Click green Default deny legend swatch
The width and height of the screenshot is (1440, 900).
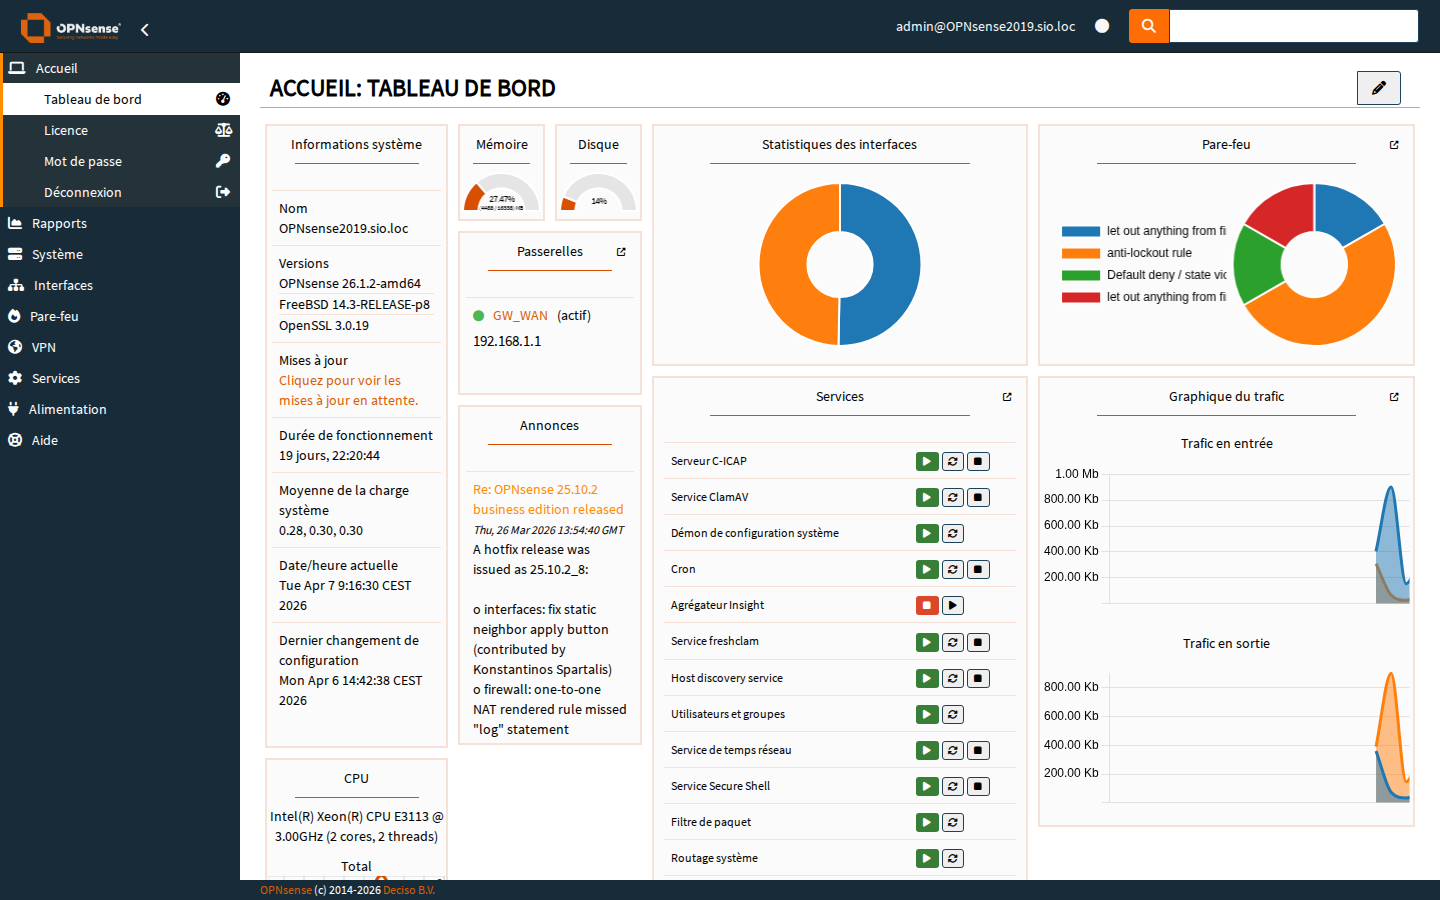point(1081,275)
